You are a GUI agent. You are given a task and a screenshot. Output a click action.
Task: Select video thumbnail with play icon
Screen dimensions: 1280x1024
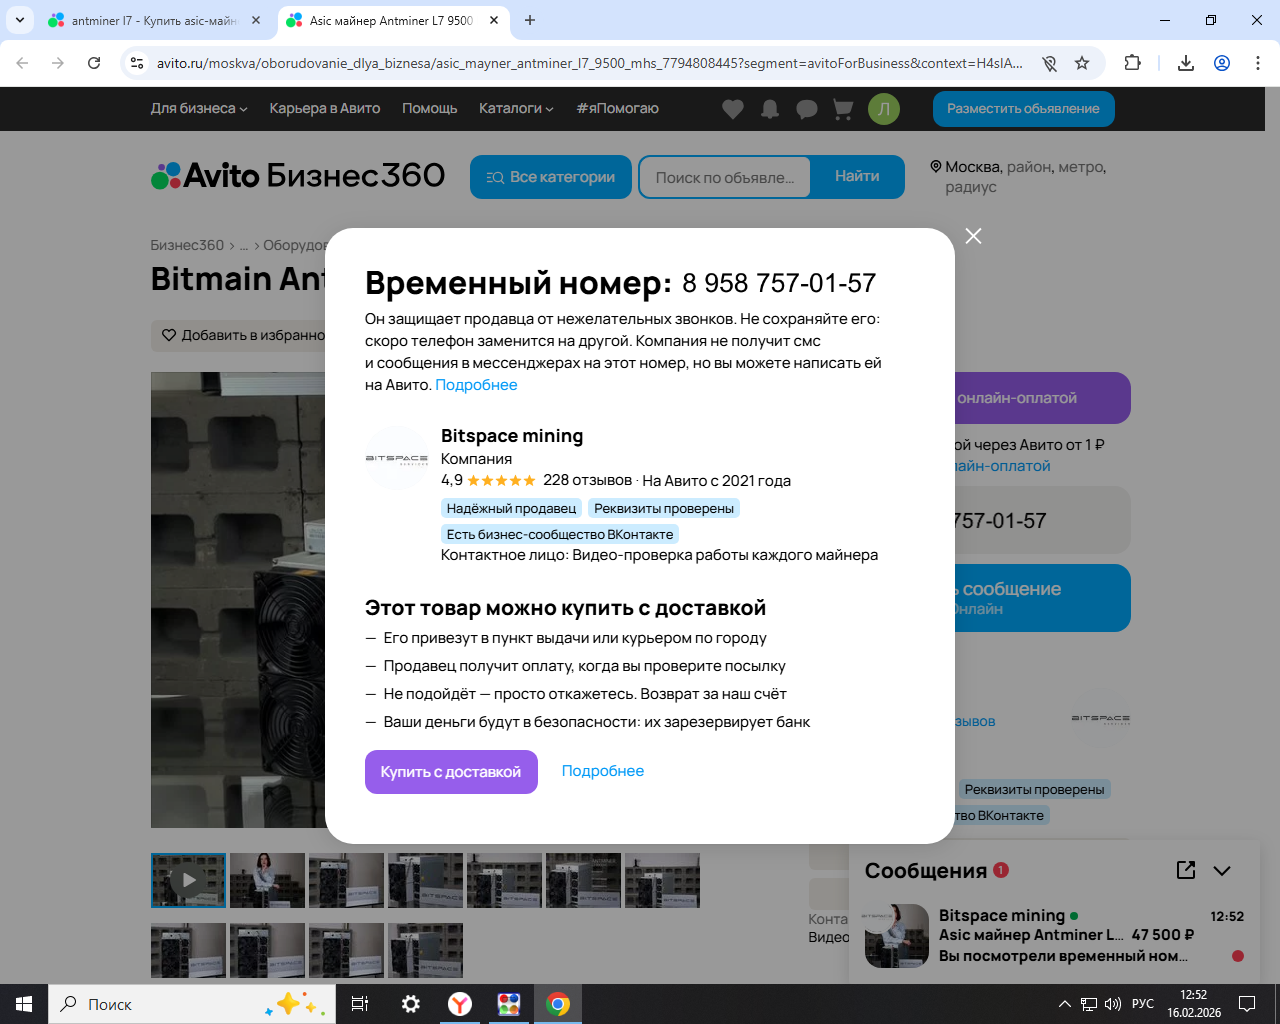[x=188, y=880]
